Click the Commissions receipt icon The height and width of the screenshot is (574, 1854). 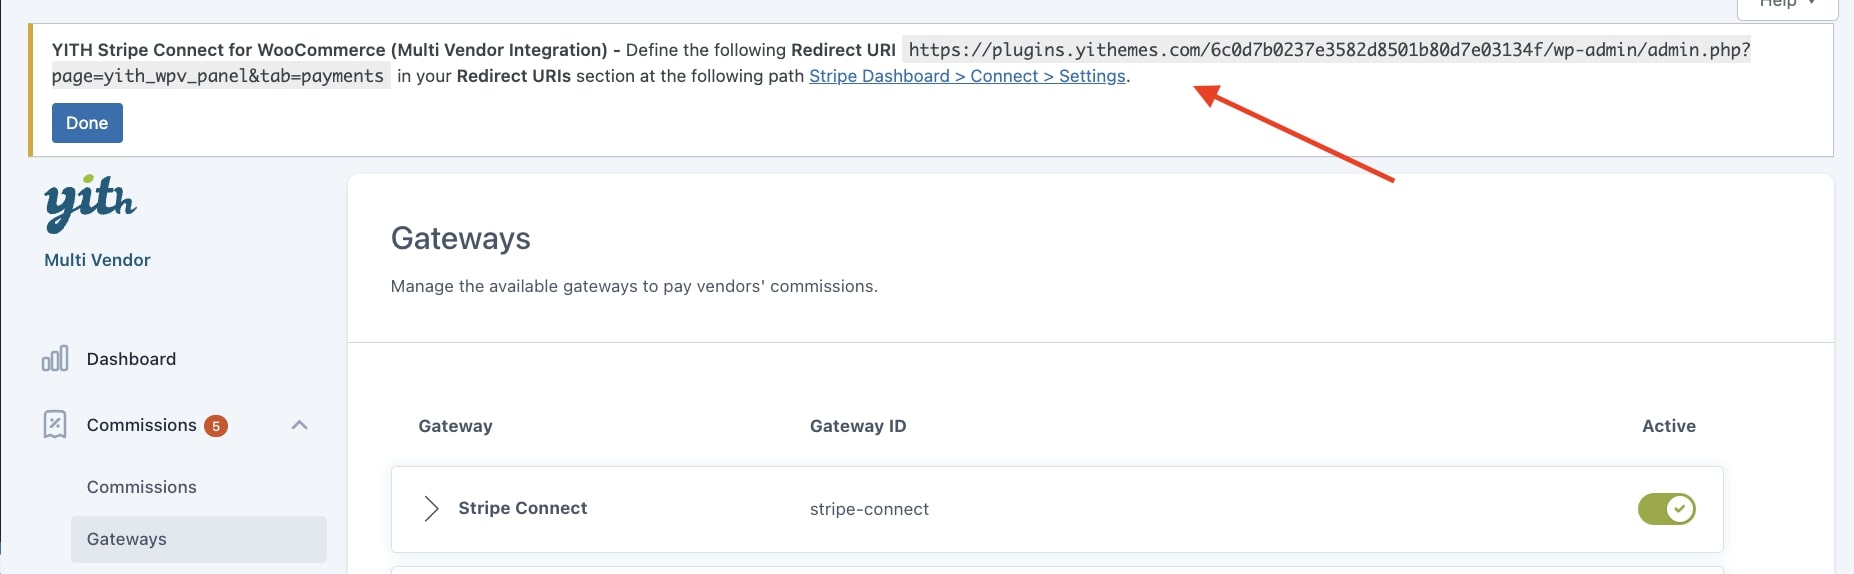(55, 425)
